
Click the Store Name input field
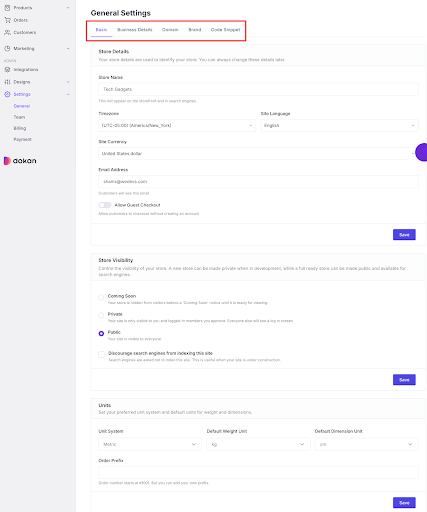[258, 89]
